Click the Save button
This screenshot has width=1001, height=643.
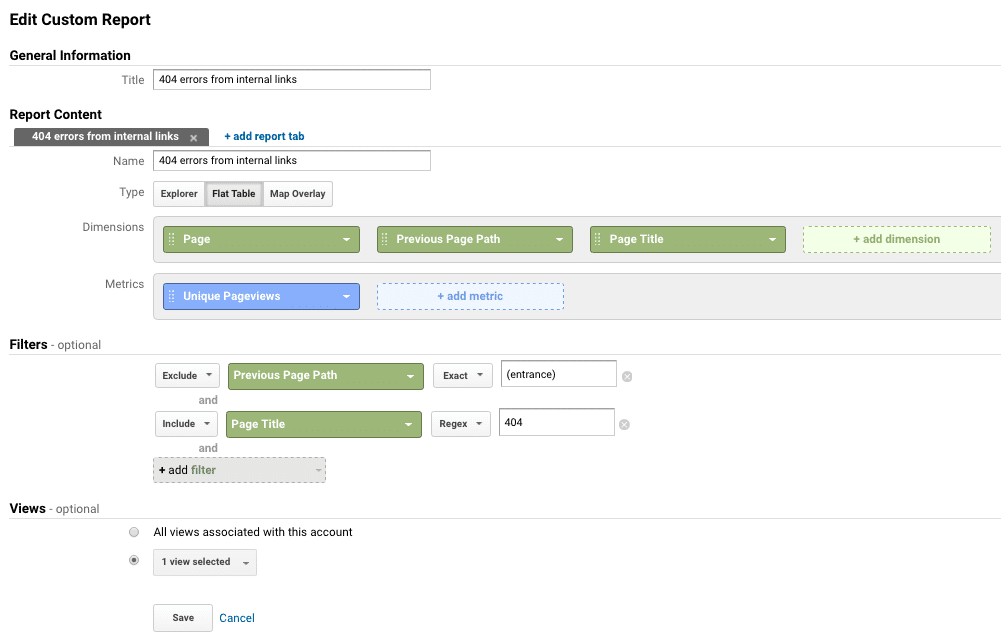click(x=182, y=617)
